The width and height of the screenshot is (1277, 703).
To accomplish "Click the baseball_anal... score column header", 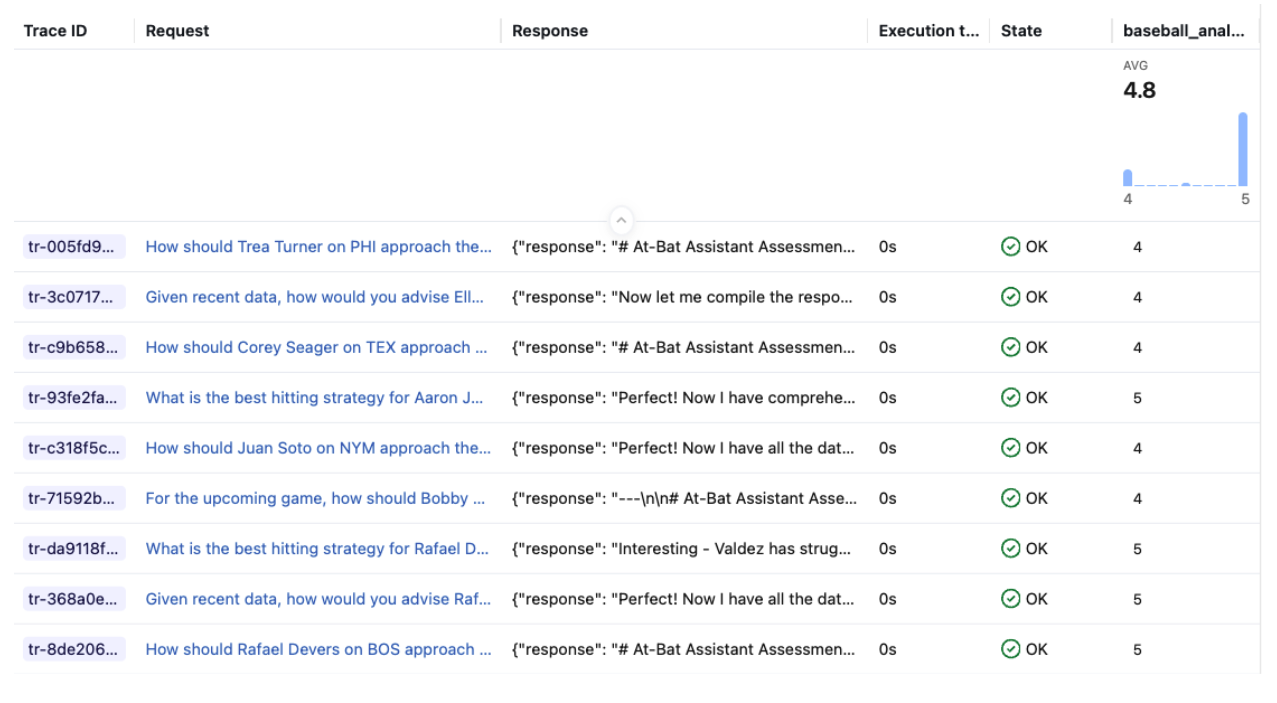I will pyautogui.click(x=1183, y=31).
